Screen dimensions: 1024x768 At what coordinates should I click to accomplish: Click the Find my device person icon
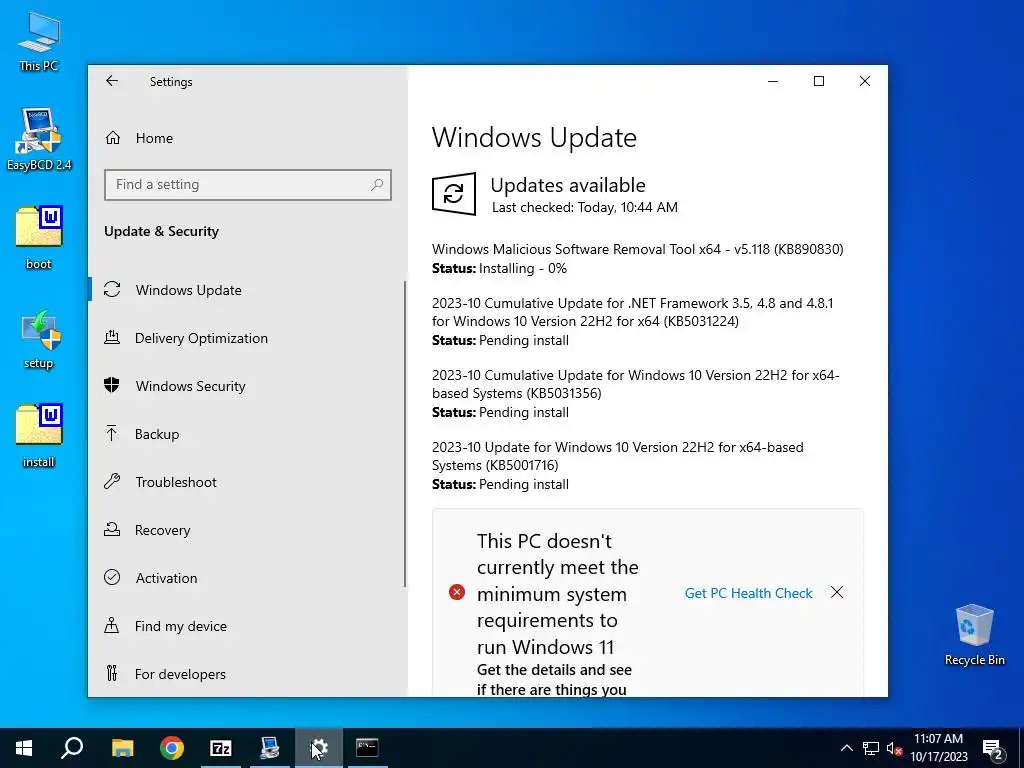pyautogui.click(x=112, y=626)
